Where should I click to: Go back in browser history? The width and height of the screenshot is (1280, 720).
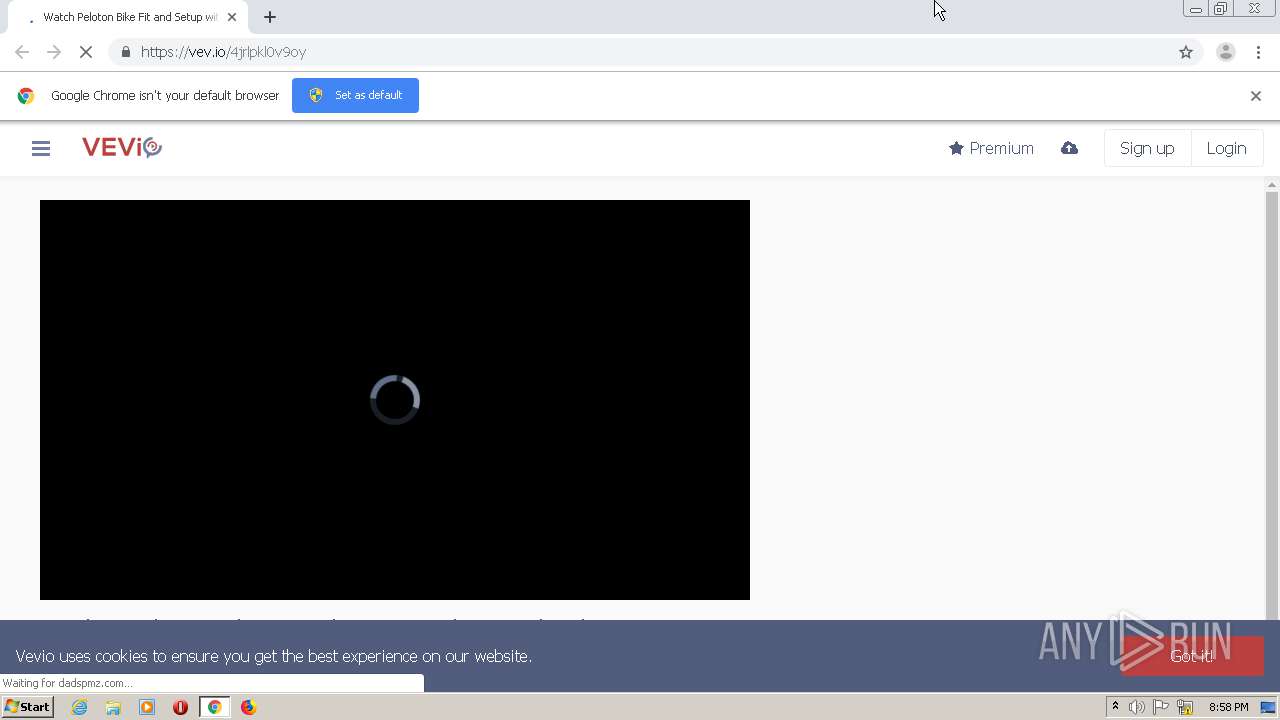[x=22, y=52]
